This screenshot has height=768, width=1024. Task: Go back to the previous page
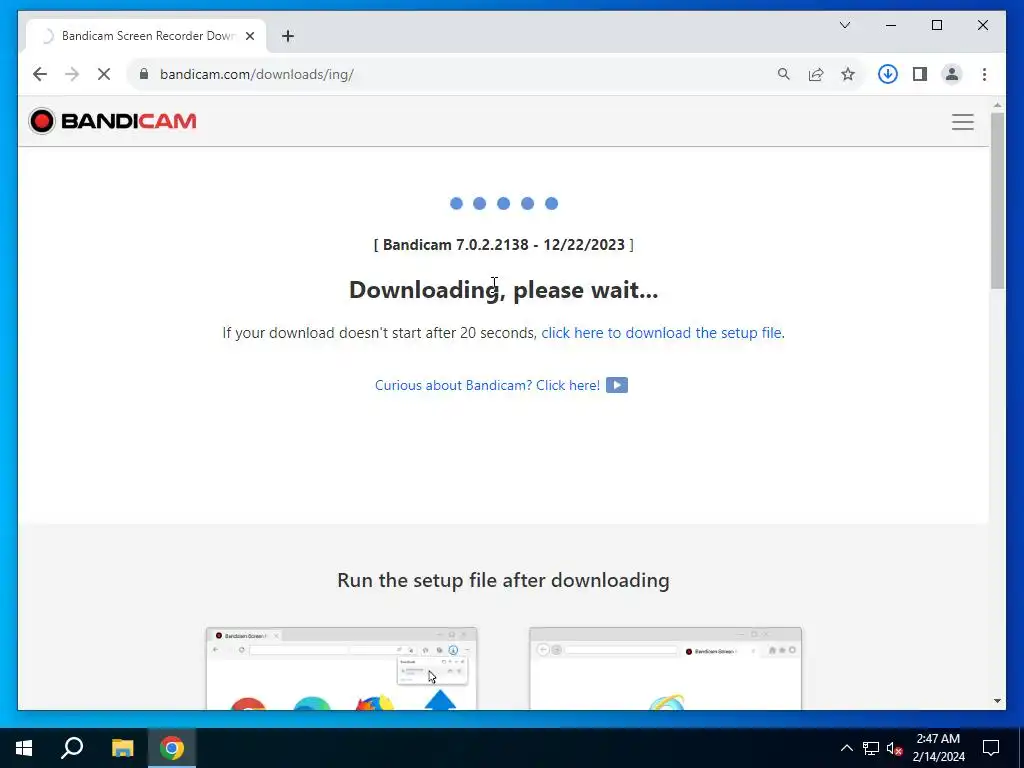pyautogui.click(x=40, y=74)
